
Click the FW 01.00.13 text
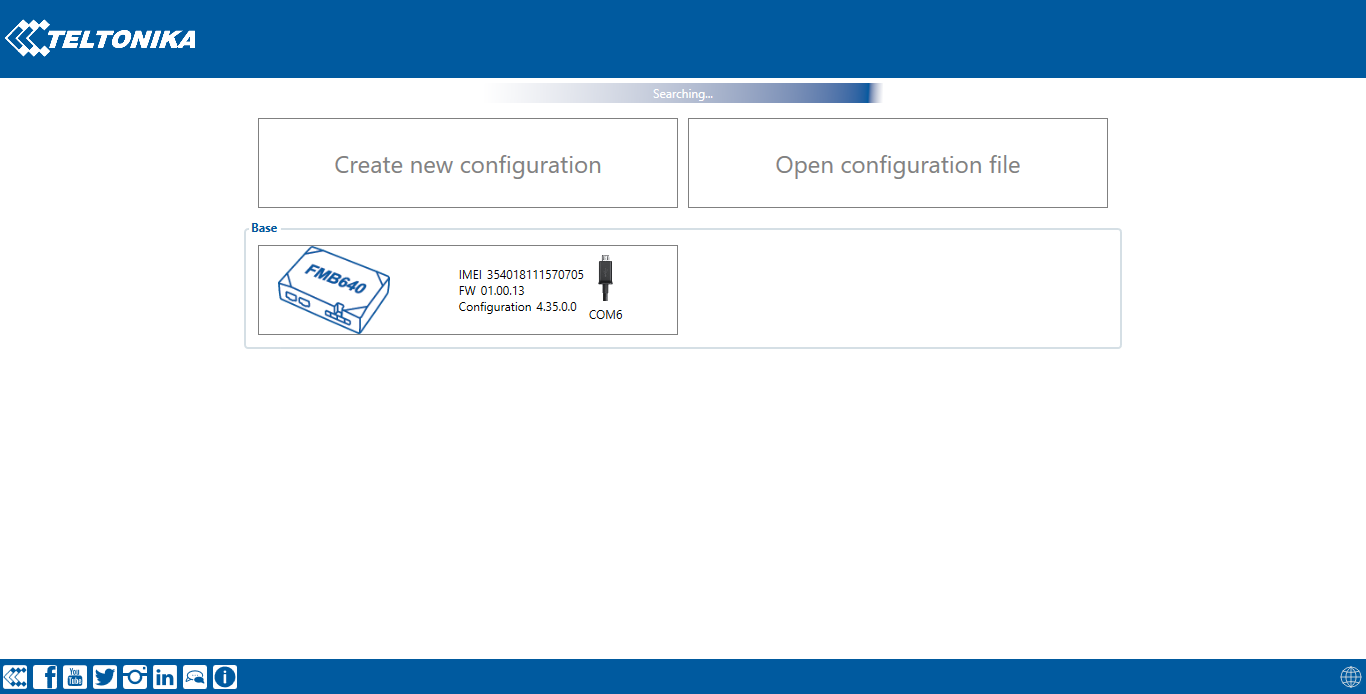[492, 291]
